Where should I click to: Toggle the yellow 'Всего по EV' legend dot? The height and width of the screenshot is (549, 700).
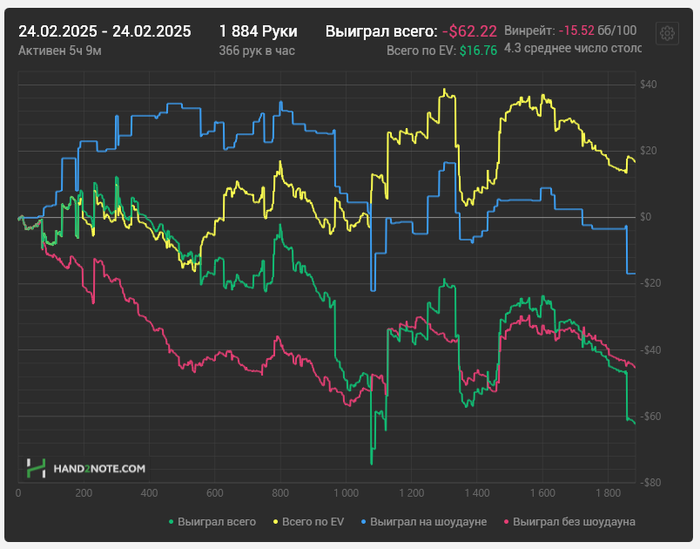click(275, 521)
